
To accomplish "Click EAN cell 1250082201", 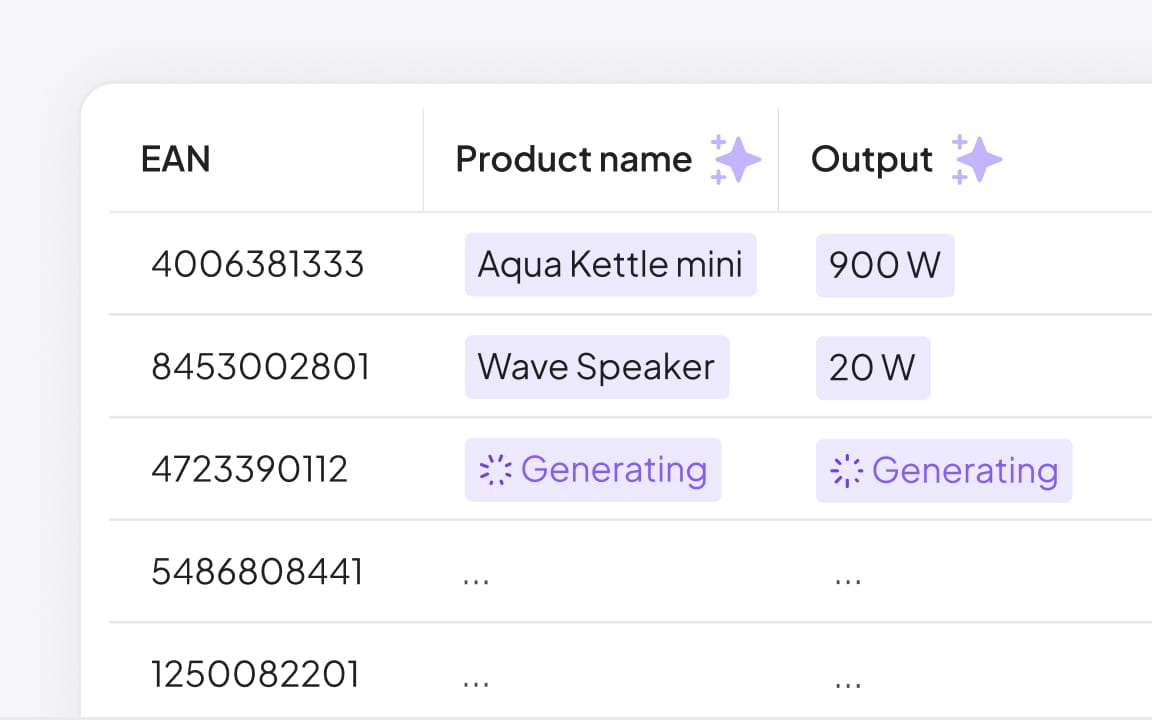I will point(255,675).
